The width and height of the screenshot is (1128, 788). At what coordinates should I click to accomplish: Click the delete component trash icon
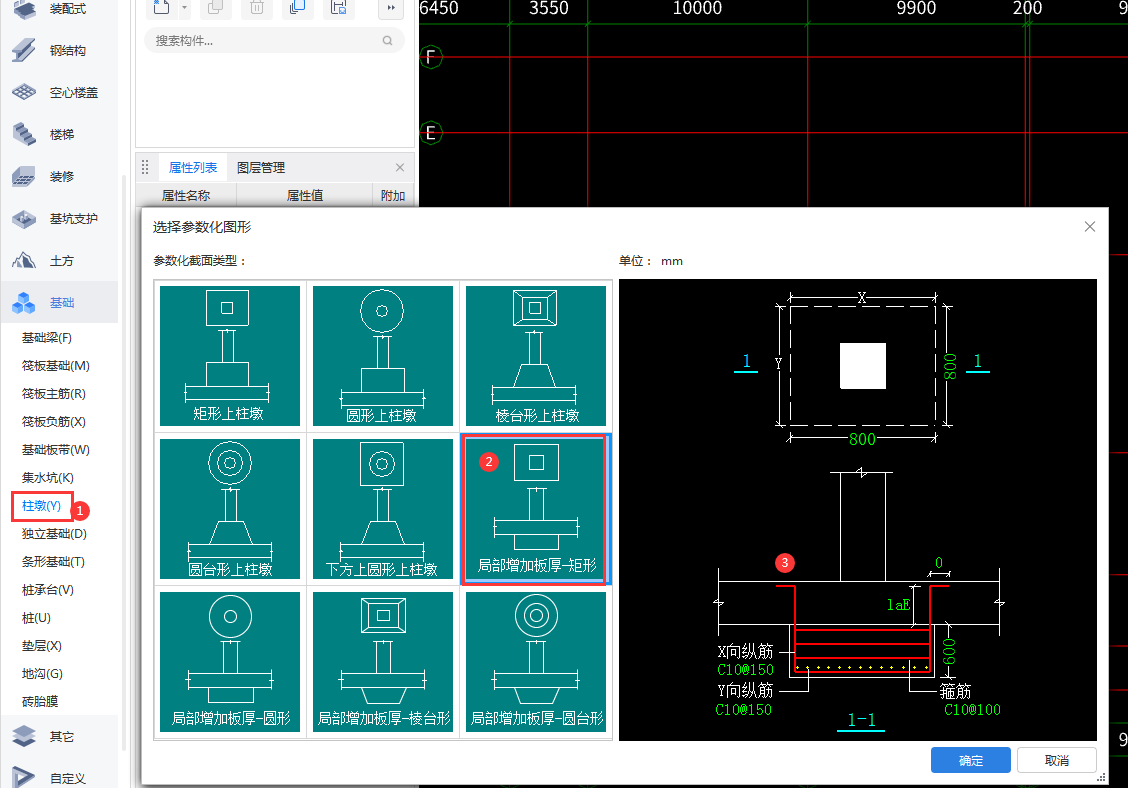(256, 8)
